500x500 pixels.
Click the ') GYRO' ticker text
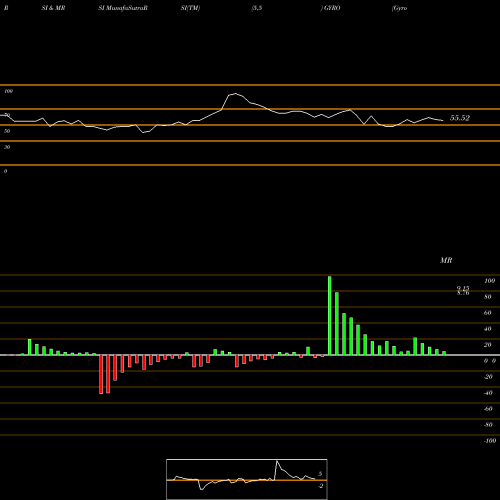330,8
